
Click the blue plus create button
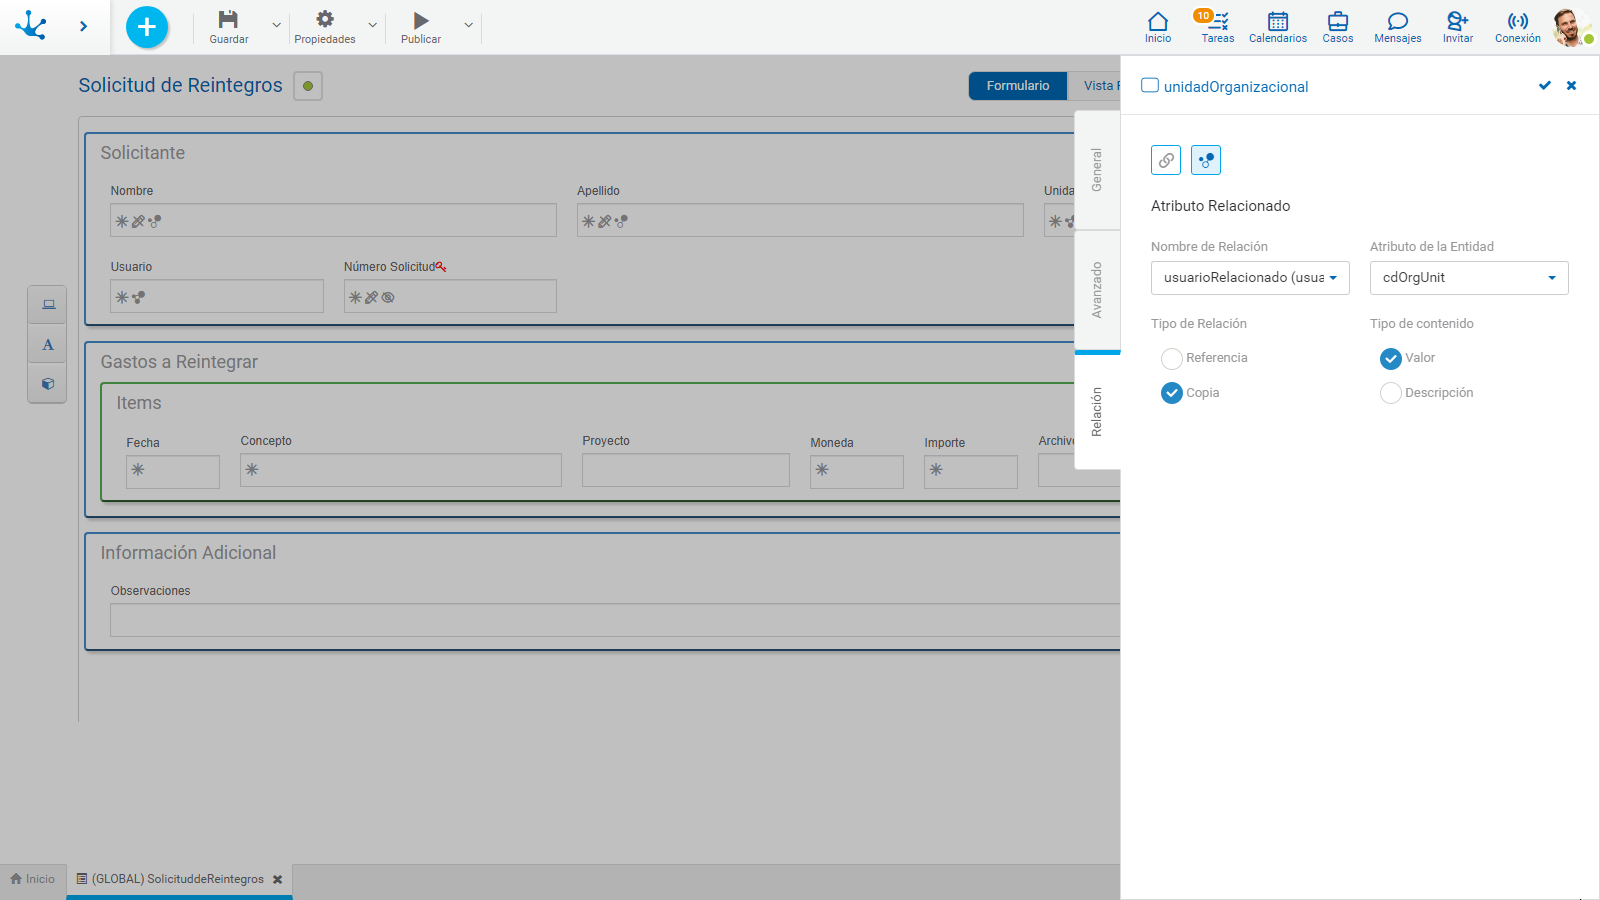147,27
